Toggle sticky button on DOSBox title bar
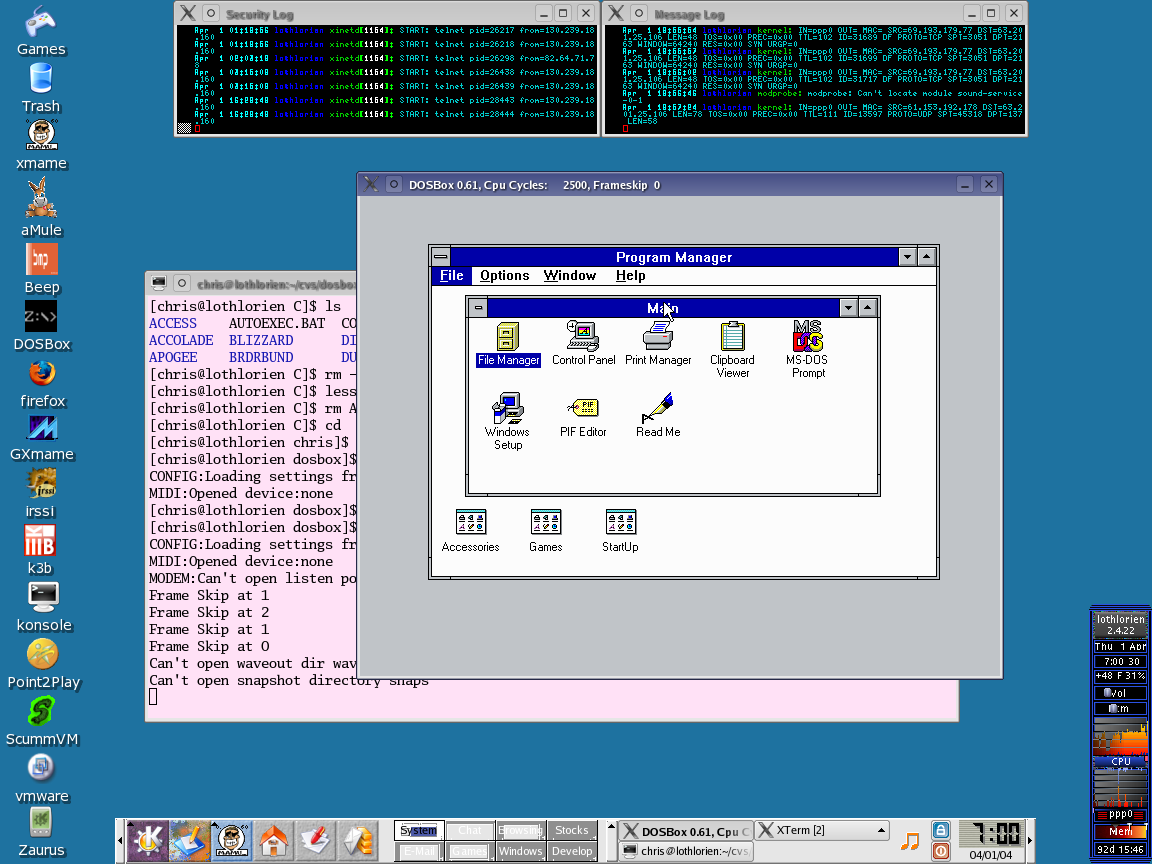The image size is (1152, 864). 394,184
